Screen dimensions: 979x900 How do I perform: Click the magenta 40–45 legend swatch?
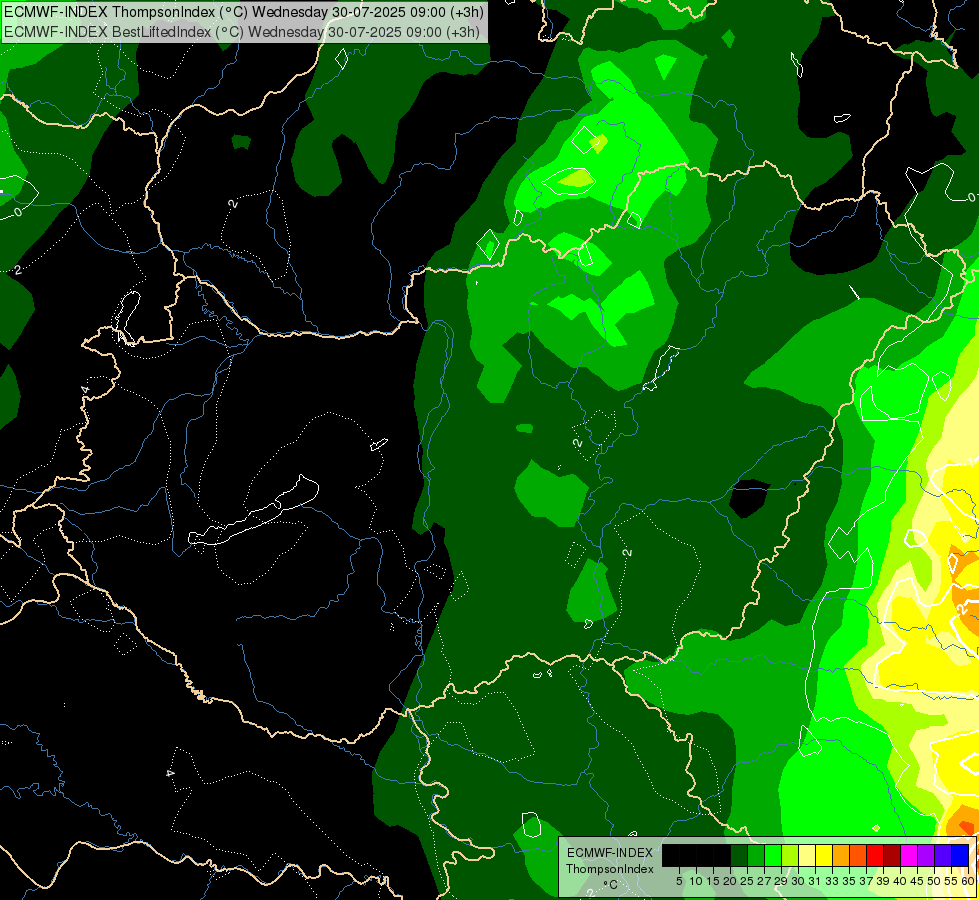[909, 855]
